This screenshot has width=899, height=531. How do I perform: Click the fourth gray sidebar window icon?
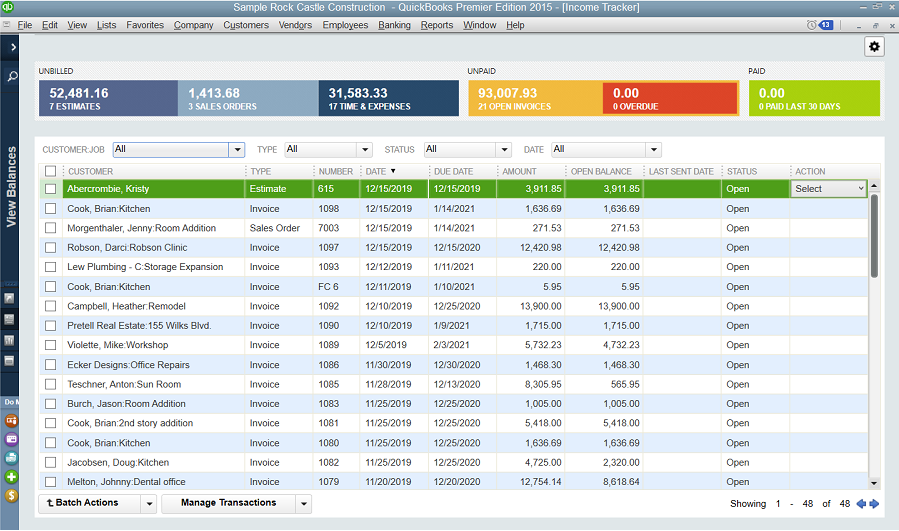(9, 361)
